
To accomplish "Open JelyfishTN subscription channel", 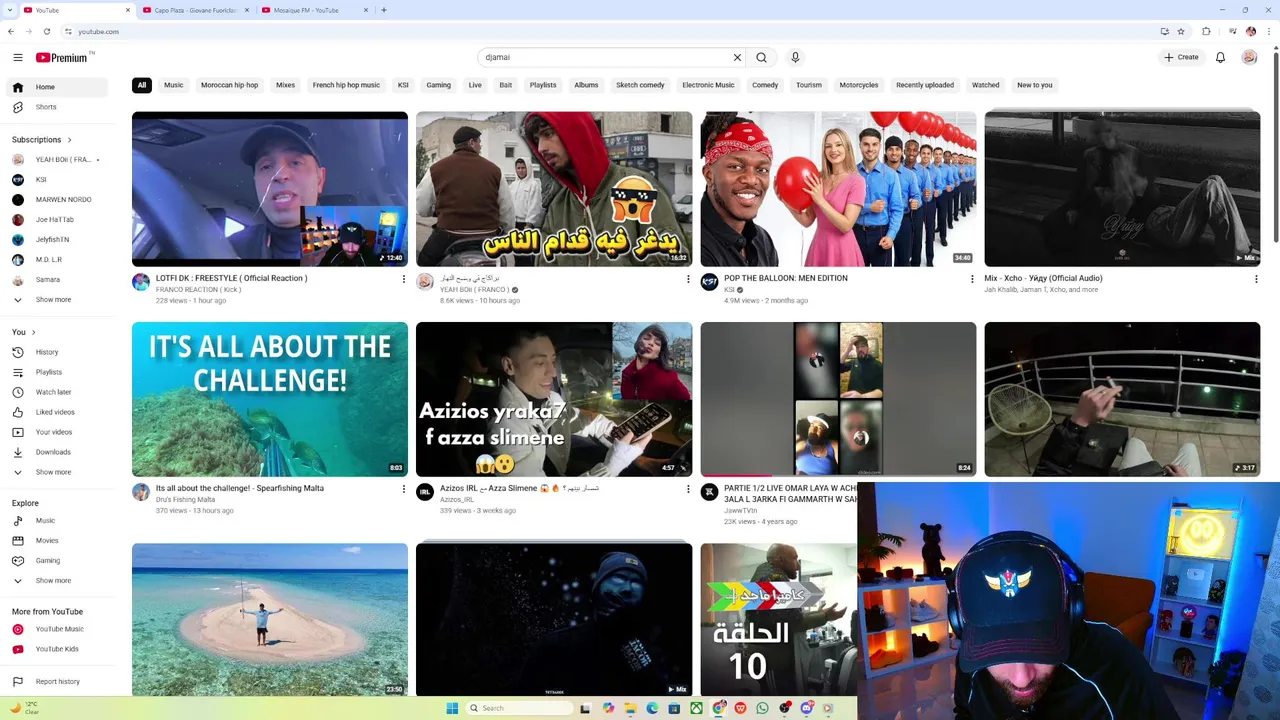I will point(58,240).
